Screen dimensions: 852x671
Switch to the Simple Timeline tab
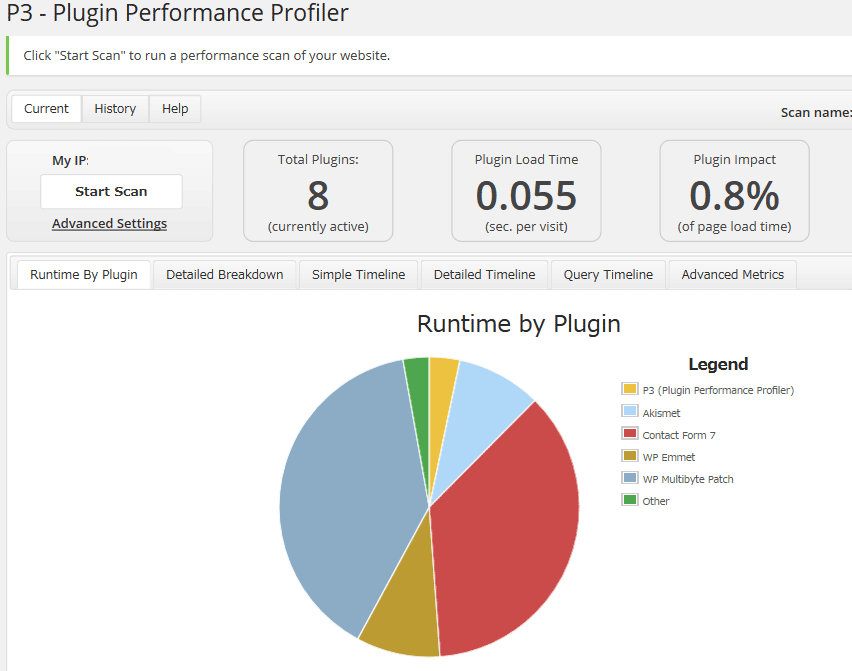click(x=358, y=275)
